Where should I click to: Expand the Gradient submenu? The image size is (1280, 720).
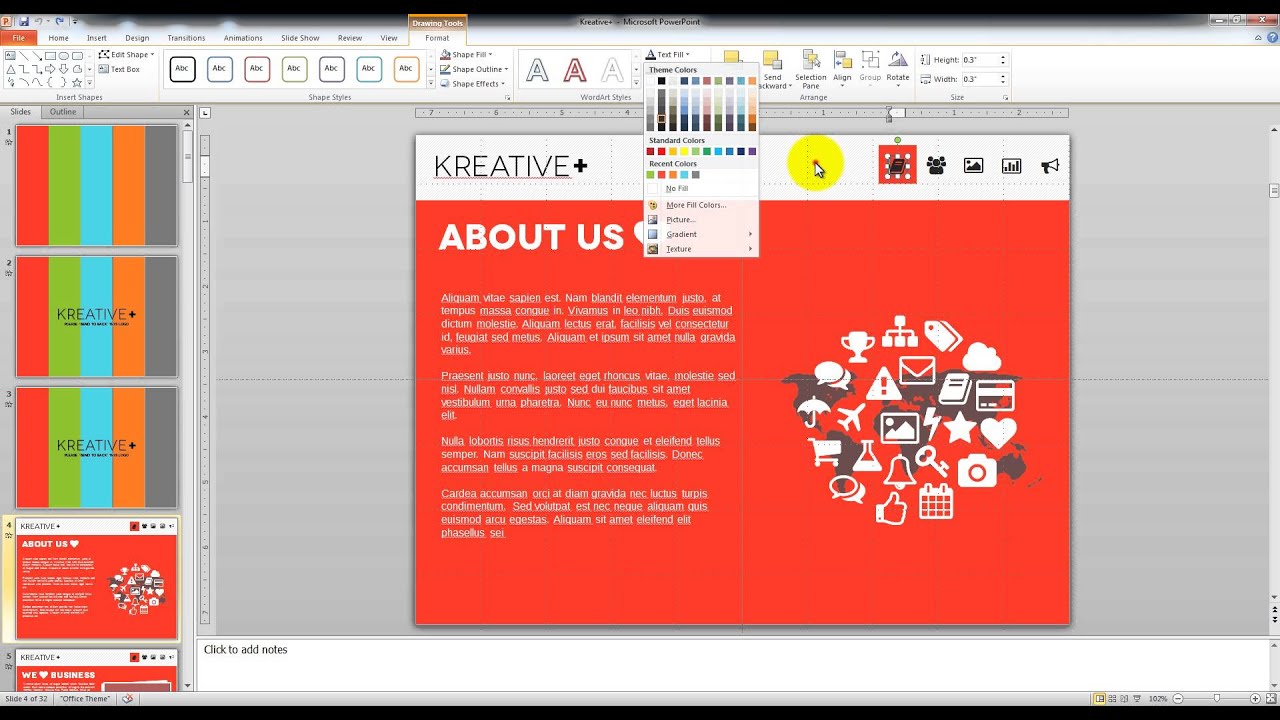[681, 234]
